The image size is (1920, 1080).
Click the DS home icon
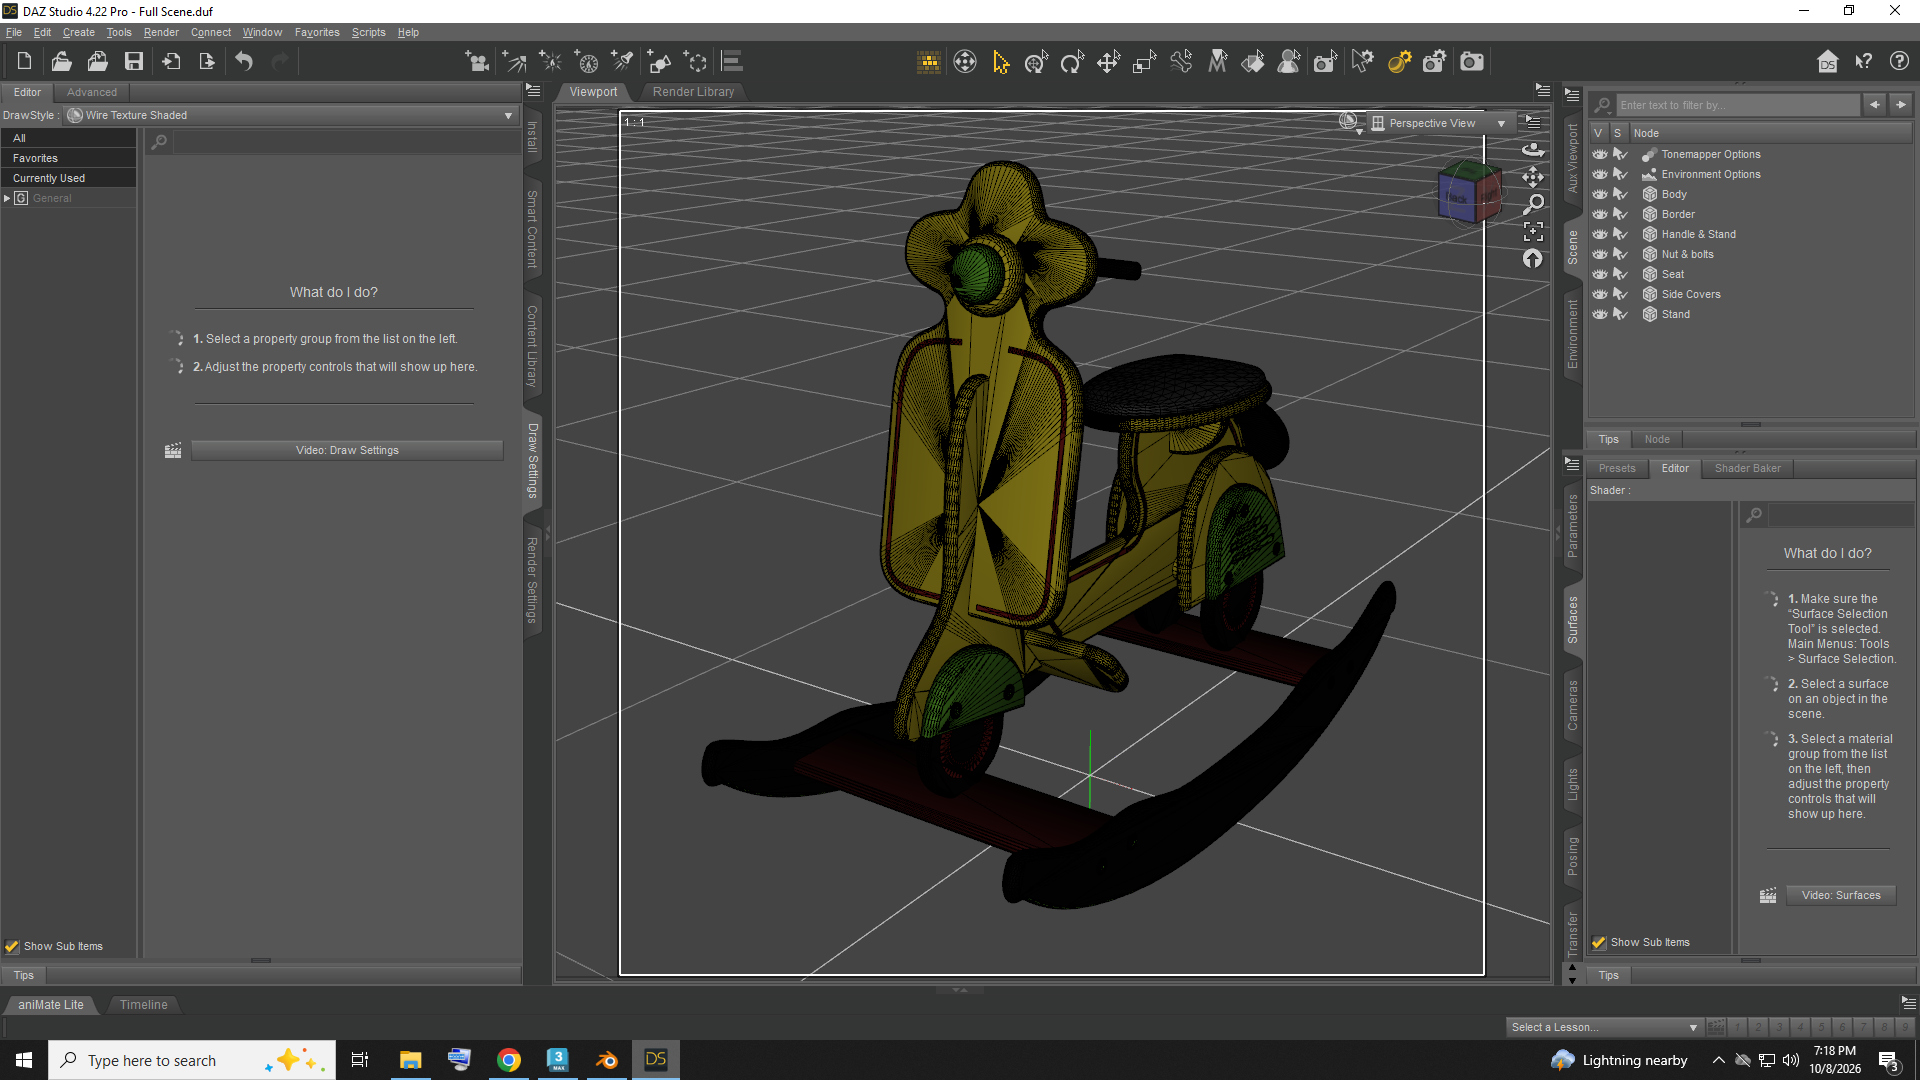[x=1828, y=62]
